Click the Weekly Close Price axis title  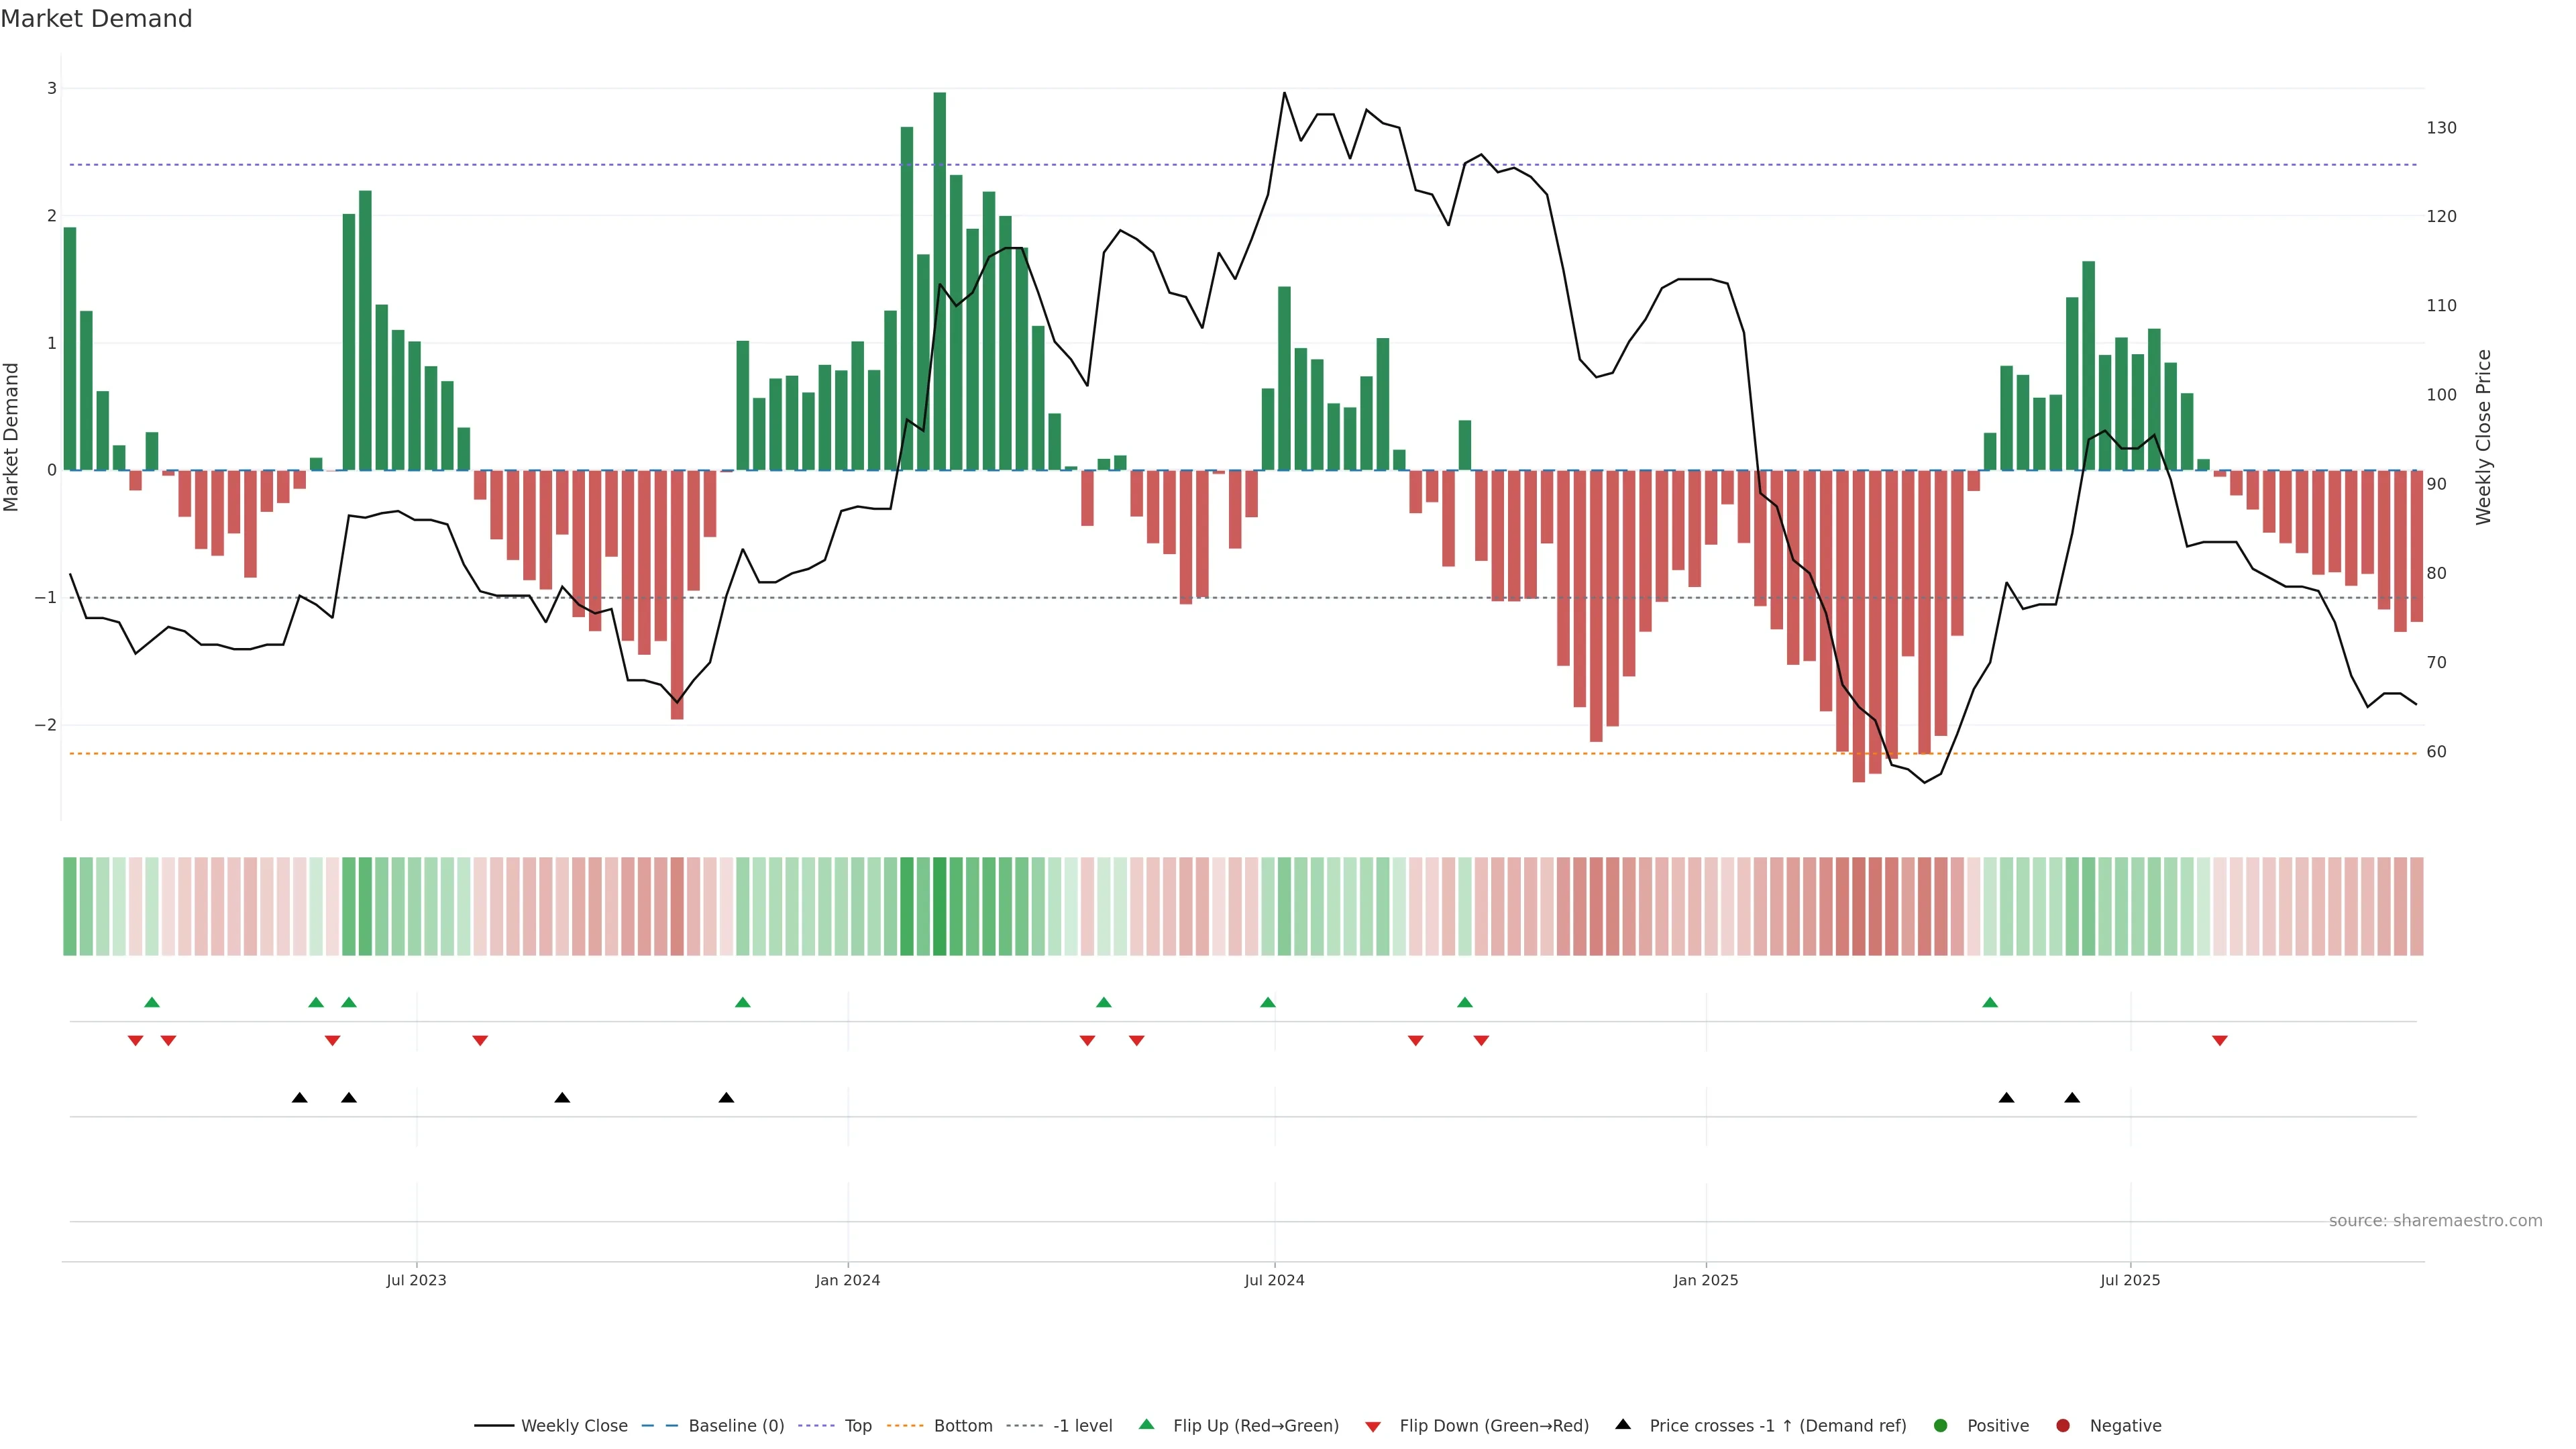click(x=2483, y=437)
